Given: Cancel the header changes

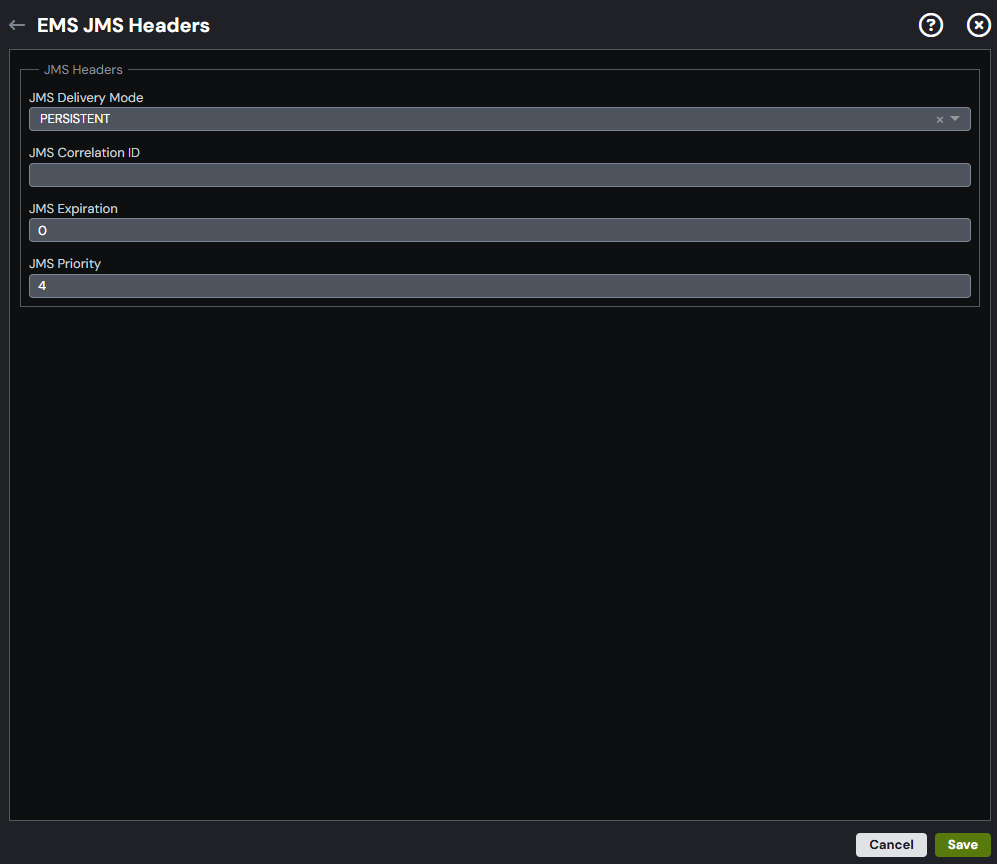Looking at the screenshot, I should point(891,844).
